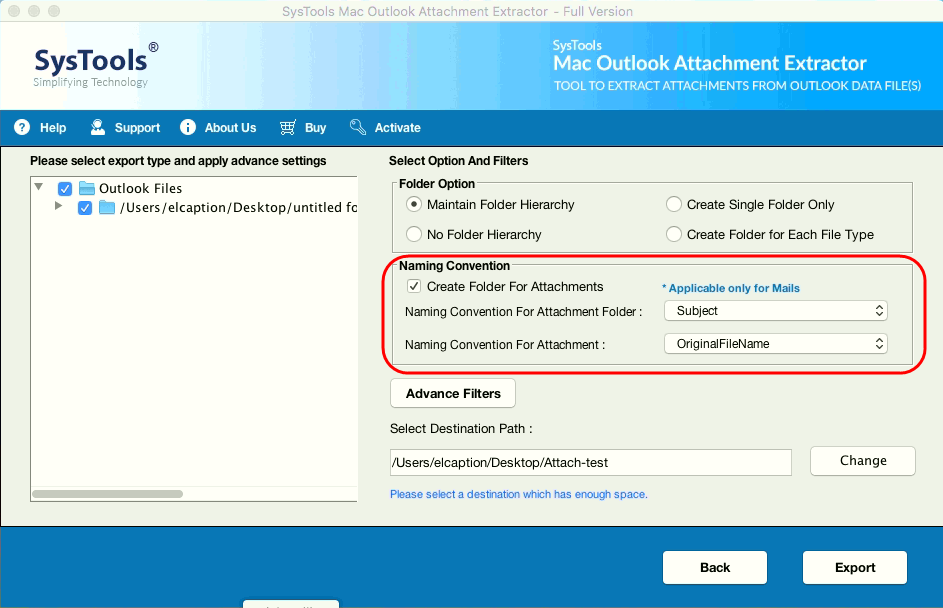This screenshot has height=608, width=943.
Task: Click the untitled folder path folder icon
Action: click(x=107, y=207)
